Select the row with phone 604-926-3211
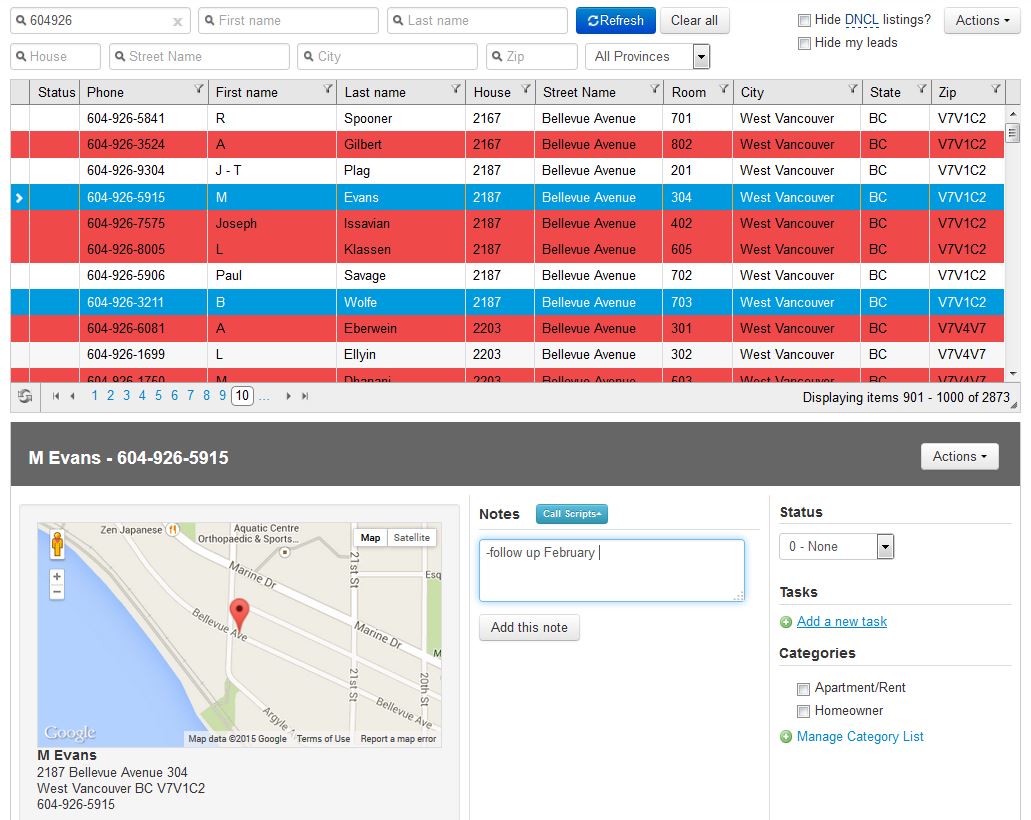The image size is (1031, 820). [x=507, y=302]
